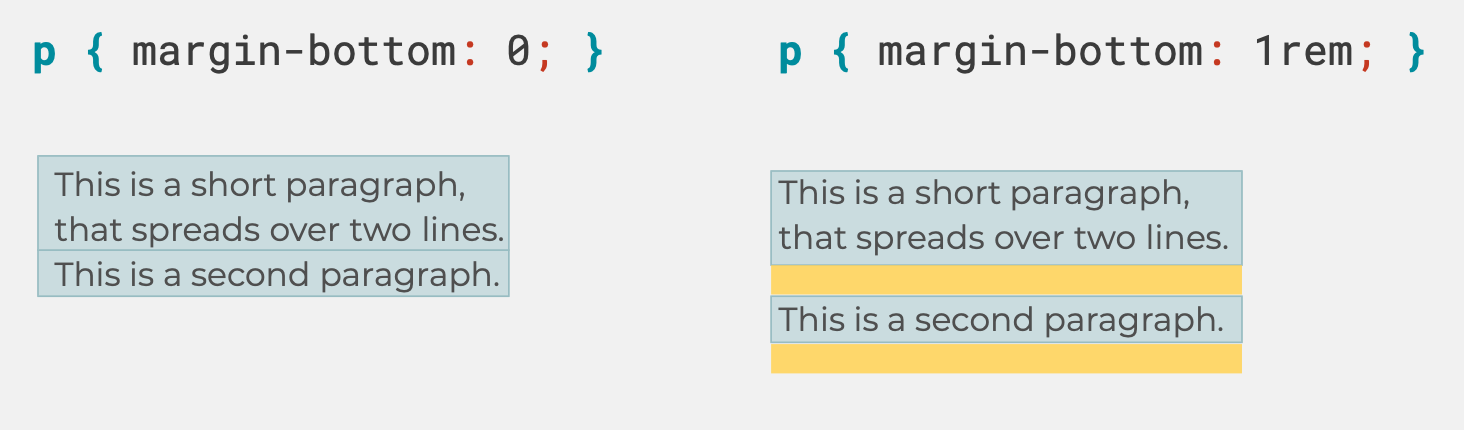This screenshot has height=430, width=1464.
Task: Select margin-bottom property in the left code snippet
Action: pos(294,52)
